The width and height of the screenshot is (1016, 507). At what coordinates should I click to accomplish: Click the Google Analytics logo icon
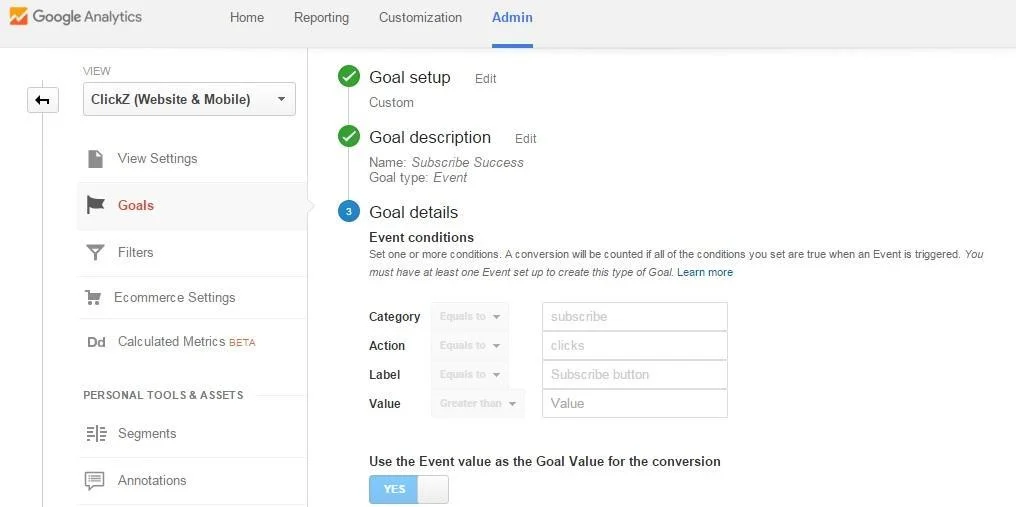coord(18,17)
